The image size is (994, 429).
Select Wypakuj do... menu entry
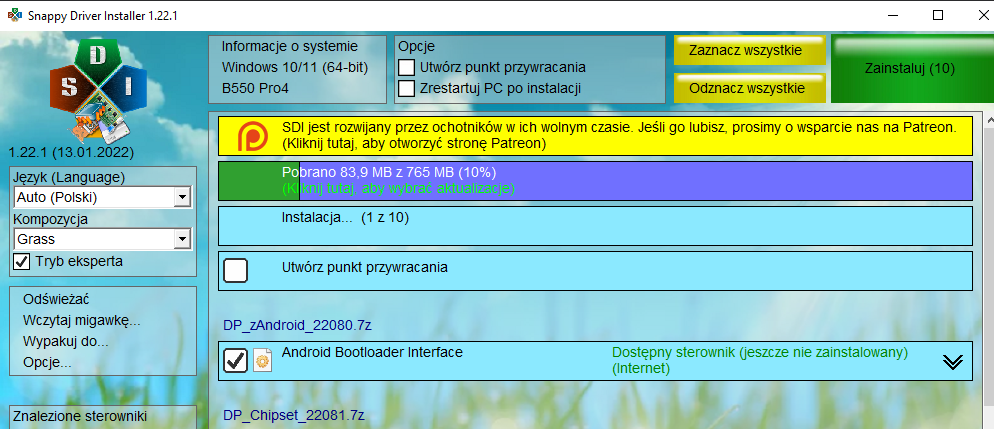pyautogui.click(x=66, y=342)
